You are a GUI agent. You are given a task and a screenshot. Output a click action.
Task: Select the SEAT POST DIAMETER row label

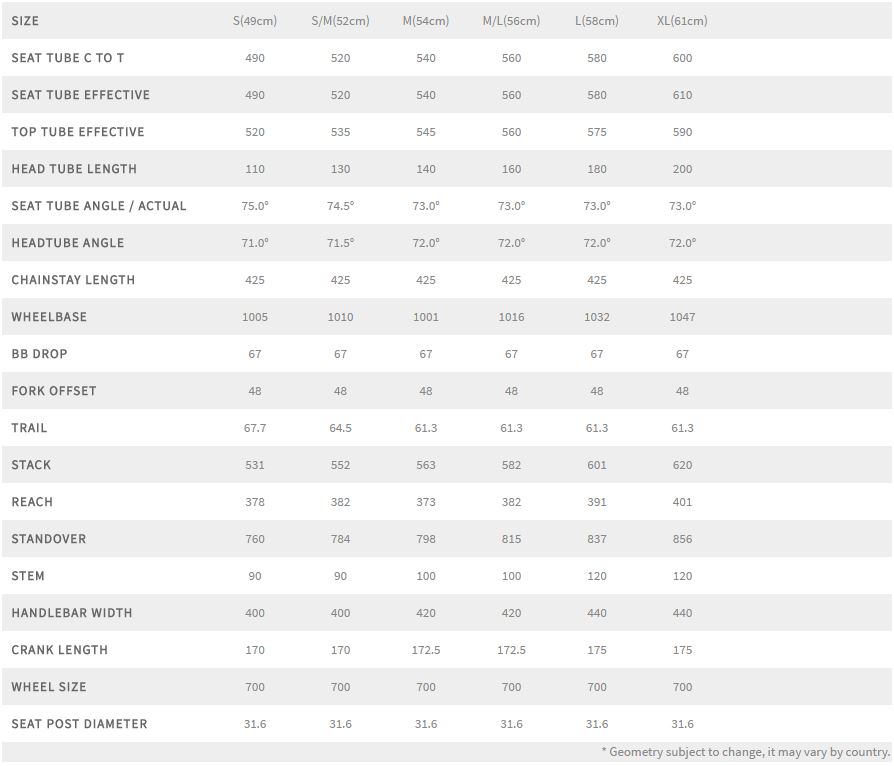tap(79, 724)
